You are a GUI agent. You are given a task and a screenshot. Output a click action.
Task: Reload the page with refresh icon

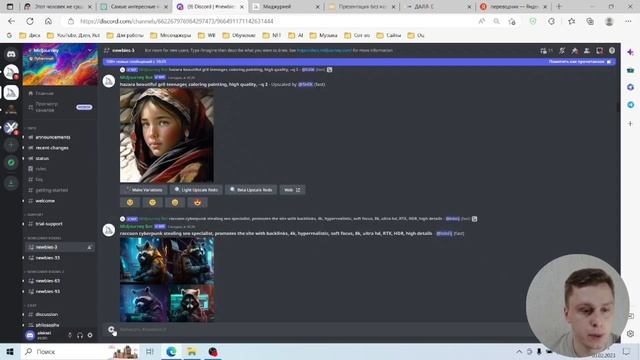(30, 21)
